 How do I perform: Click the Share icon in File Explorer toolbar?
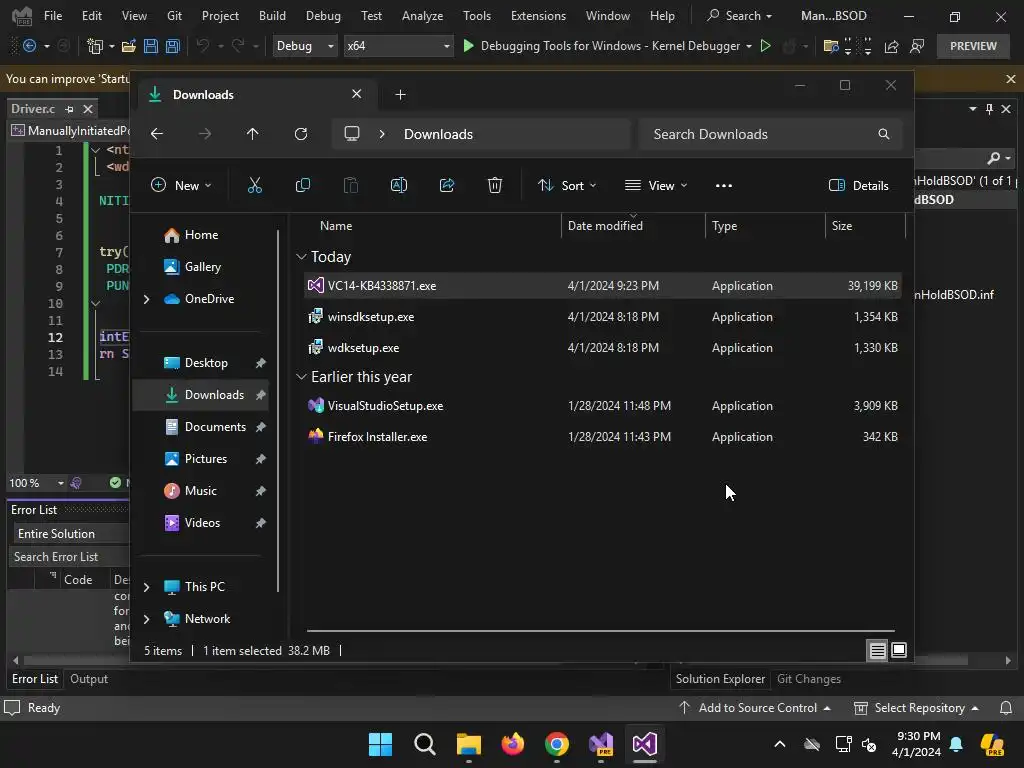click(447, 185)
